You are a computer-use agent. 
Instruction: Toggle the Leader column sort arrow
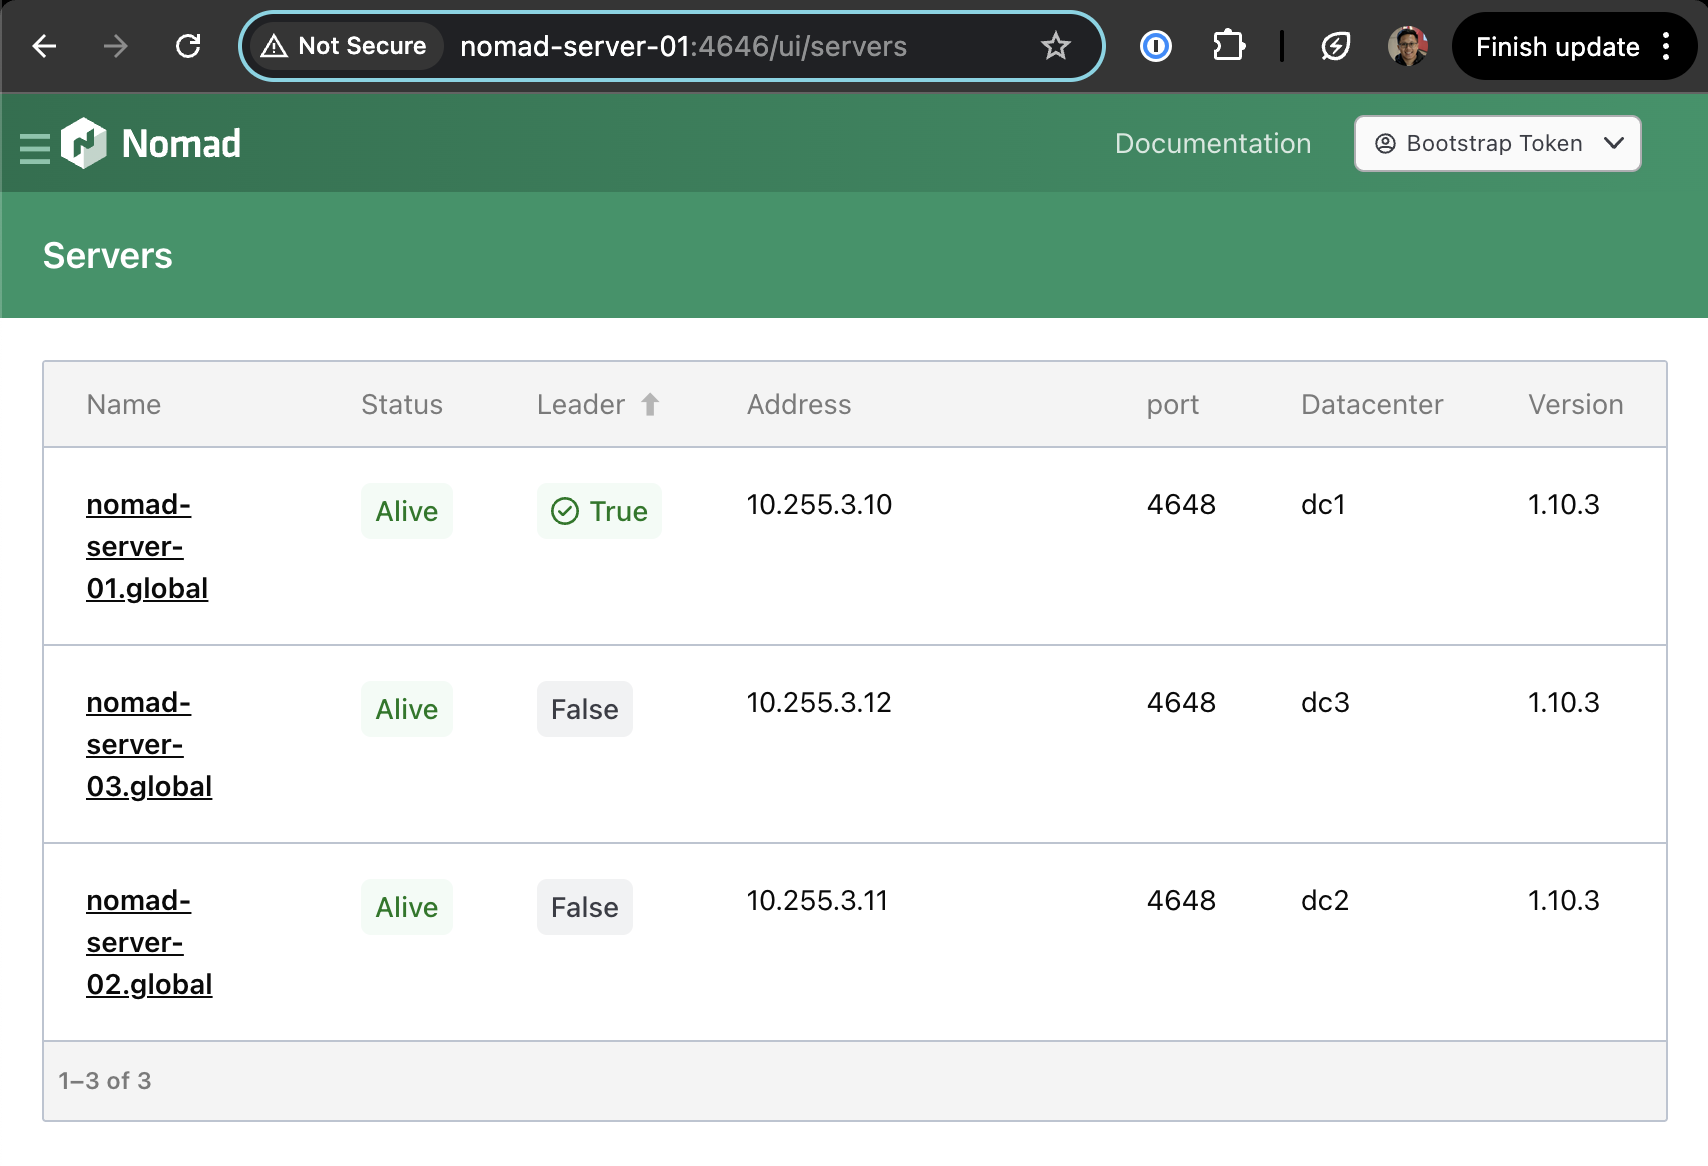tap(650, 404)
